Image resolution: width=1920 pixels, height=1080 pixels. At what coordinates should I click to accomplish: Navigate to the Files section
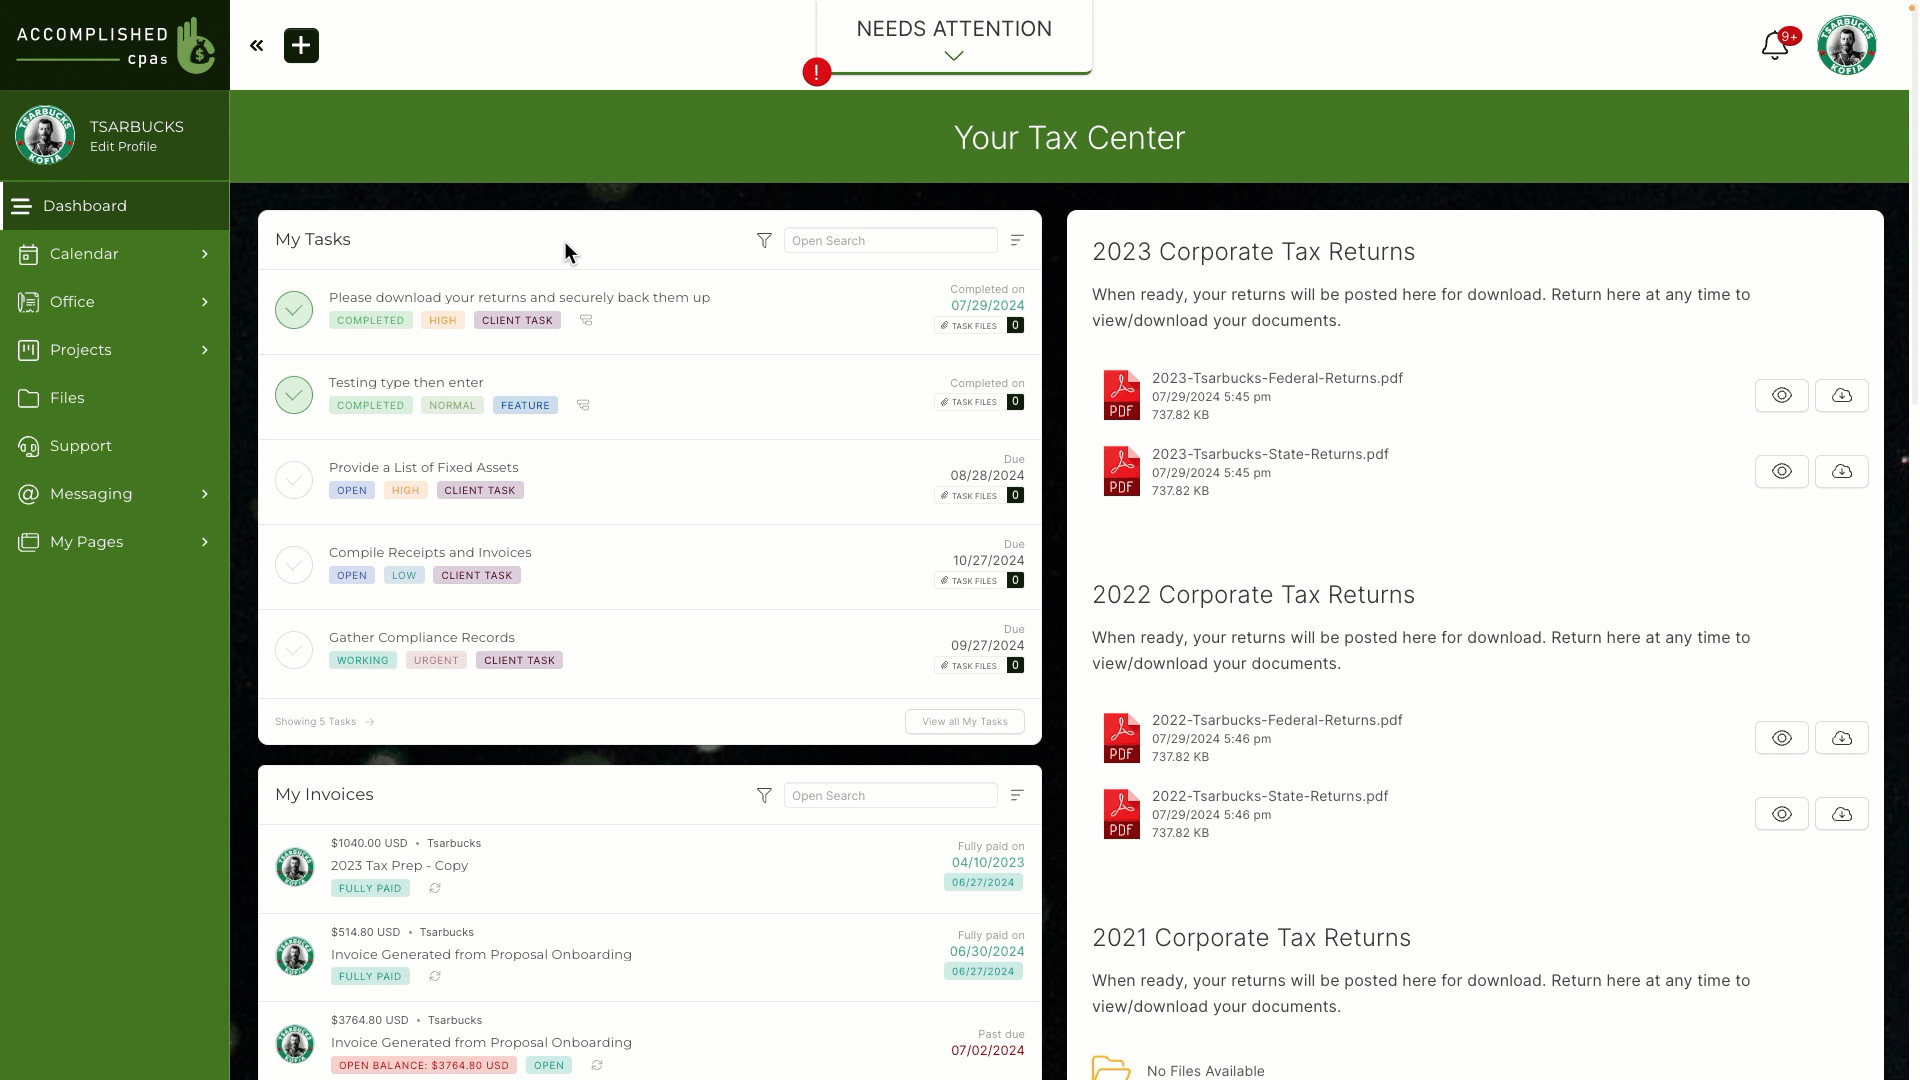coord(67,397)
